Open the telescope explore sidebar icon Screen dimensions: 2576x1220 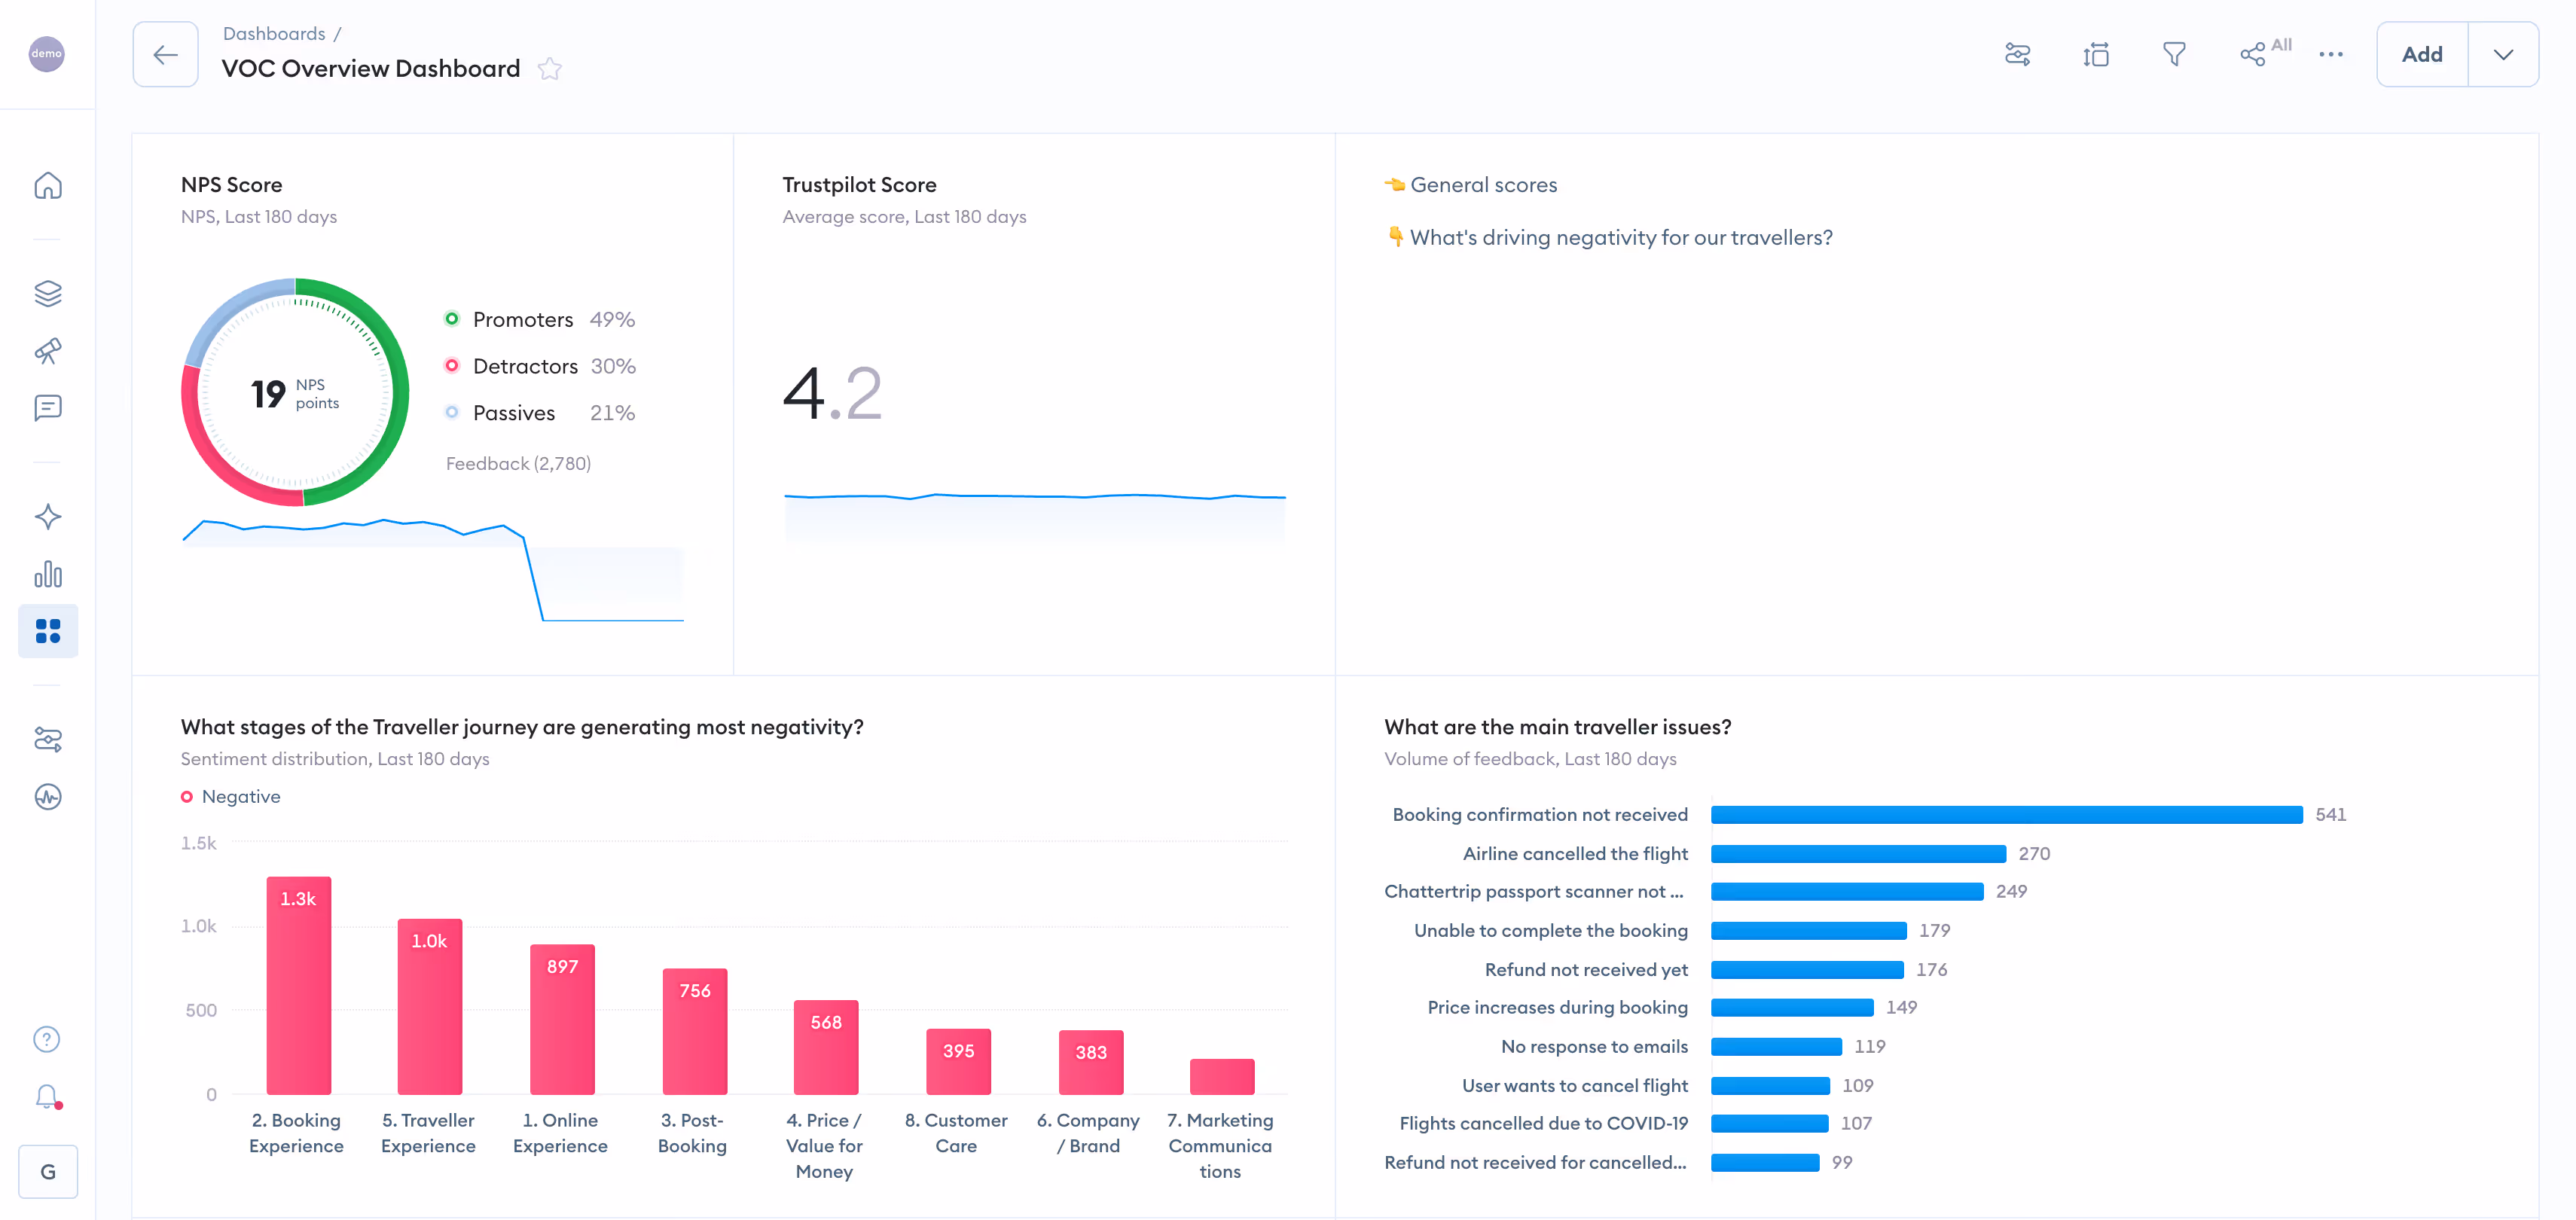click(48, 350)
